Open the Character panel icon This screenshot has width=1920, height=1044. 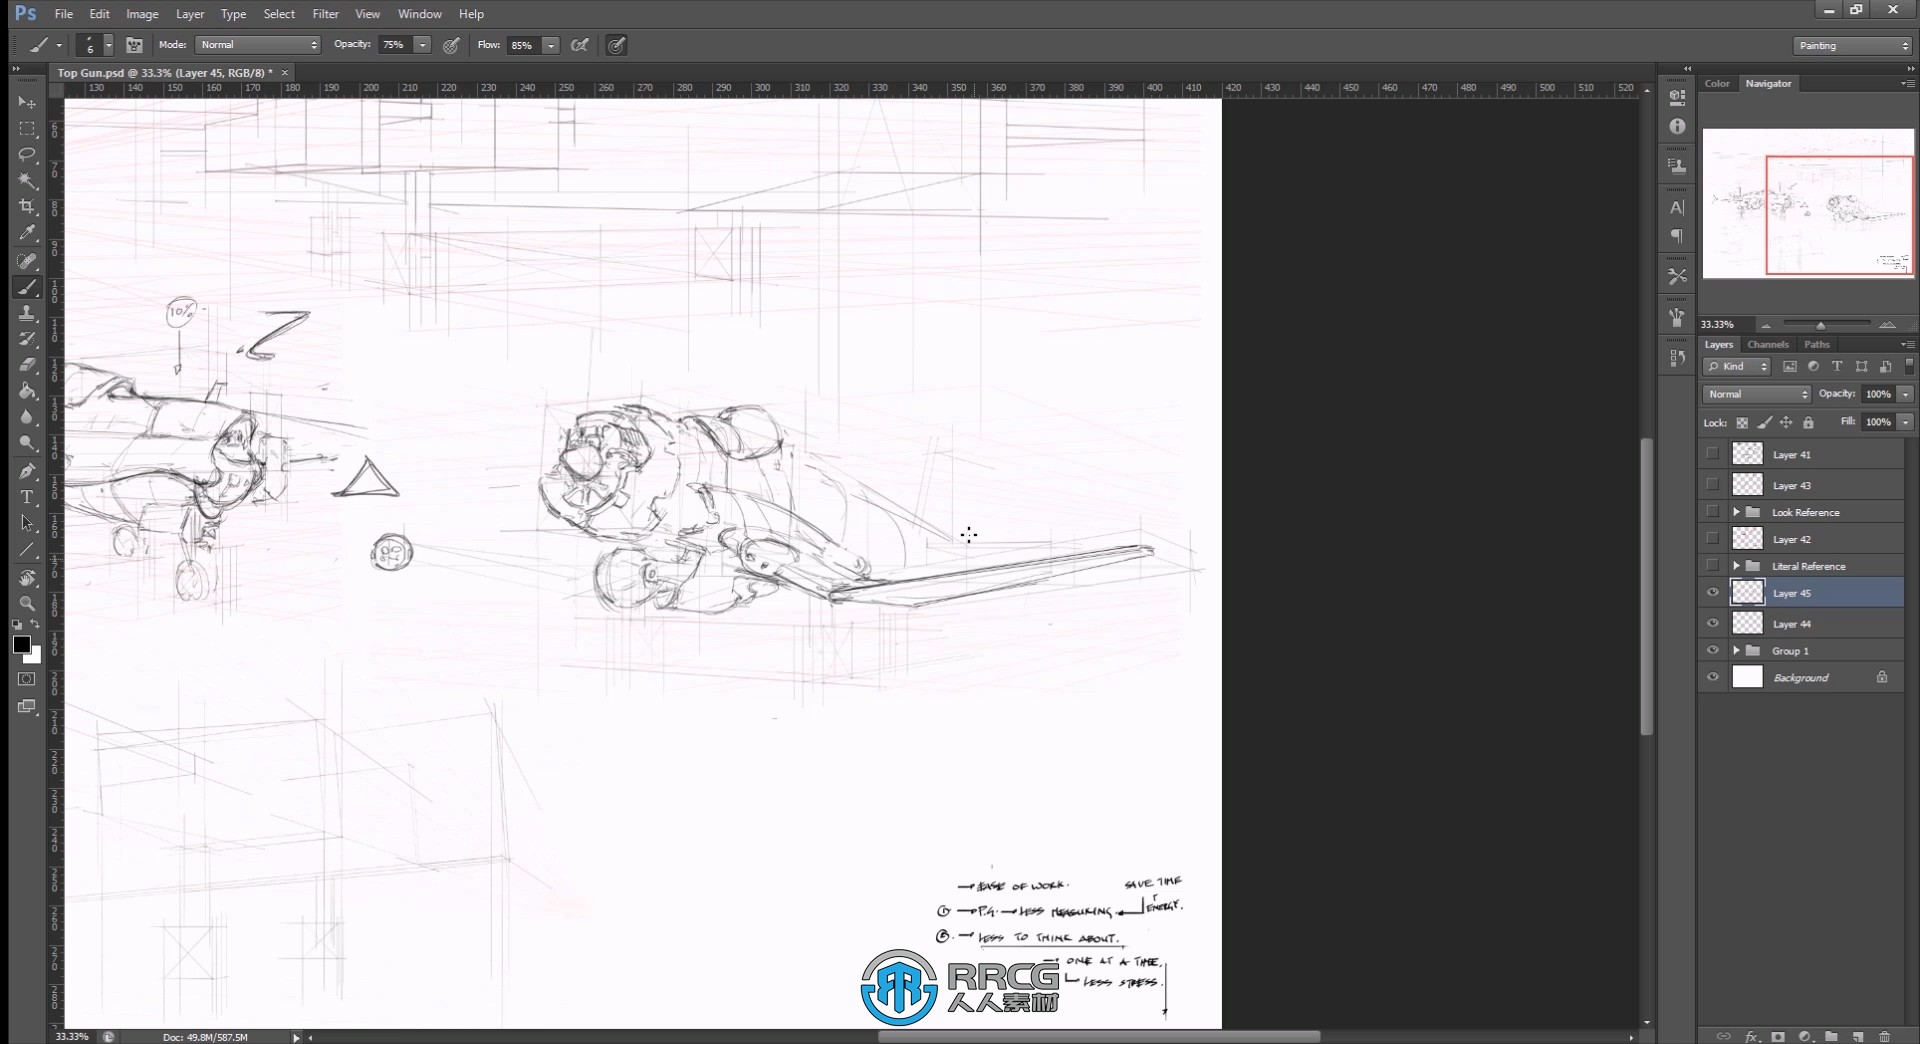click(1677, 208)
